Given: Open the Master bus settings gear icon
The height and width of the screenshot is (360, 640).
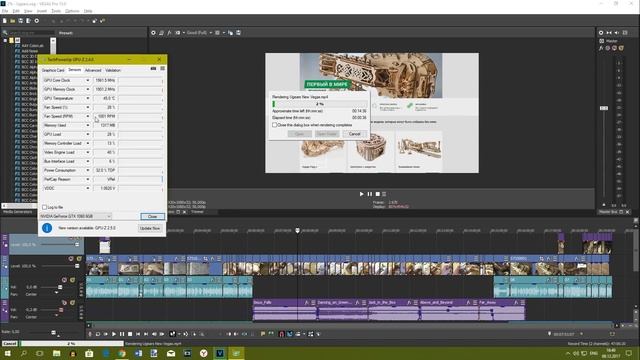Looking at the screenshot, I should [601, 33].
